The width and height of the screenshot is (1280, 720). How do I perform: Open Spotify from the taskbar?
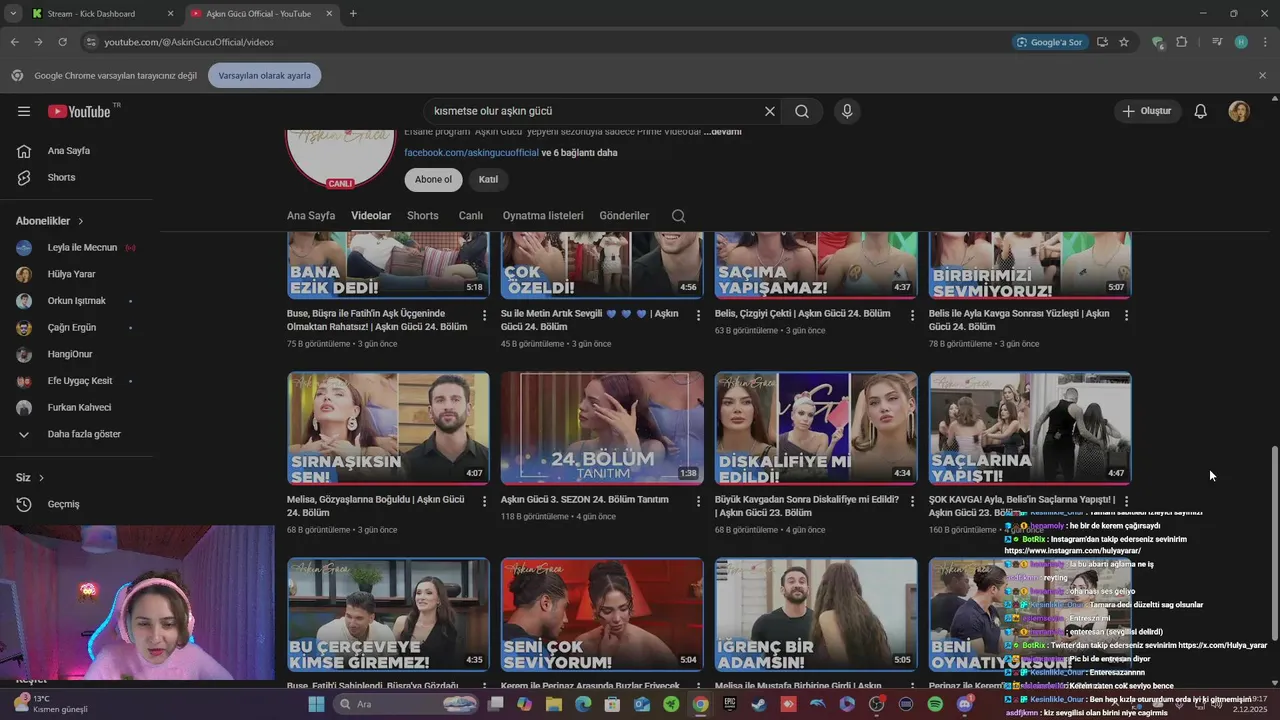(x=935, y=704)
